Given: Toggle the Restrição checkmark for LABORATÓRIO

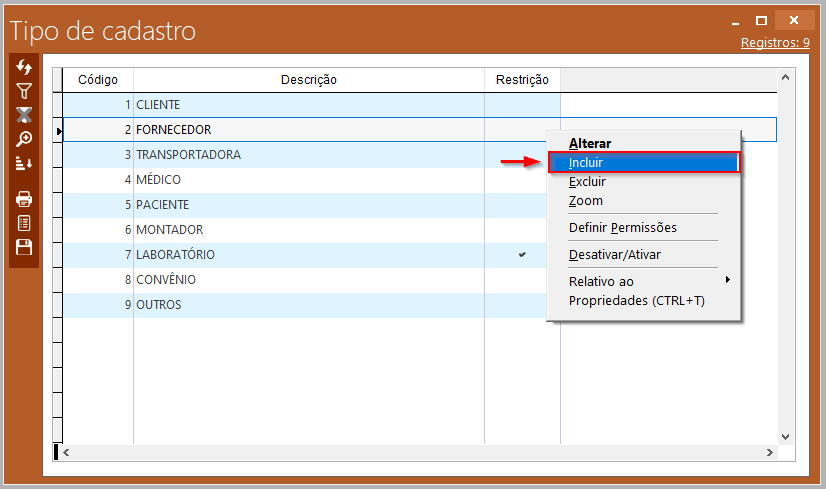Looking at the screenshot, I should coord(522,255).
